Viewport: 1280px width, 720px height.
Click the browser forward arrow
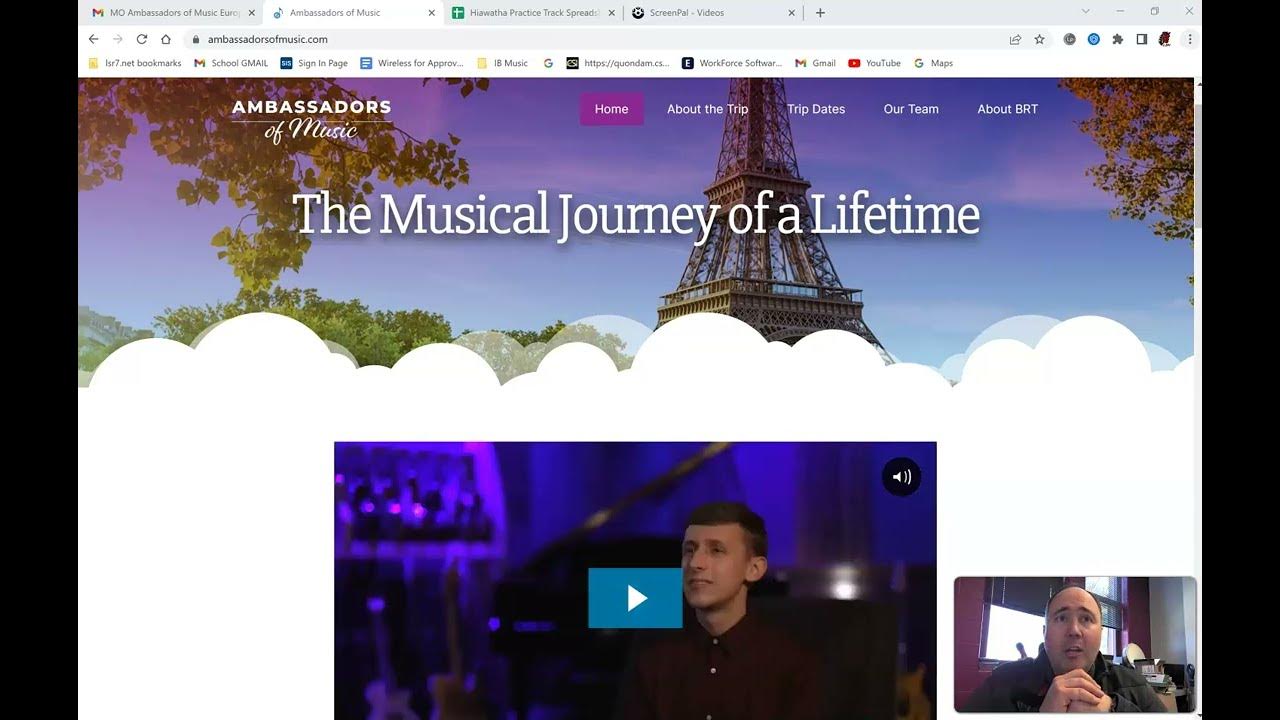(x=117, y=39)
